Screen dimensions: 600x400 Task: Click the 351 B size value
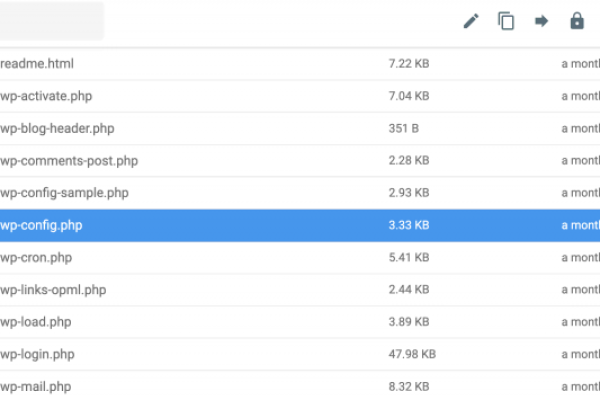(404, 128)
